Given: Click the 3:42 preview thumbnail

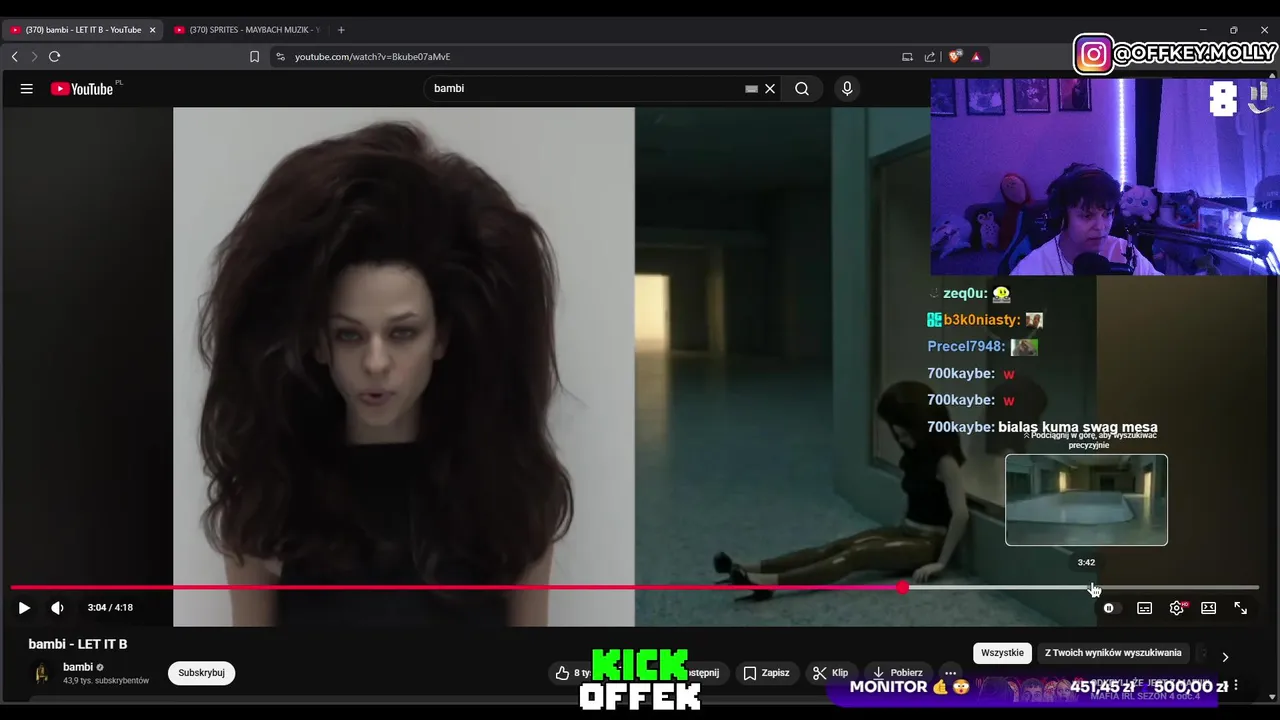Looking at the screenshot, I should coord(1086,500).
